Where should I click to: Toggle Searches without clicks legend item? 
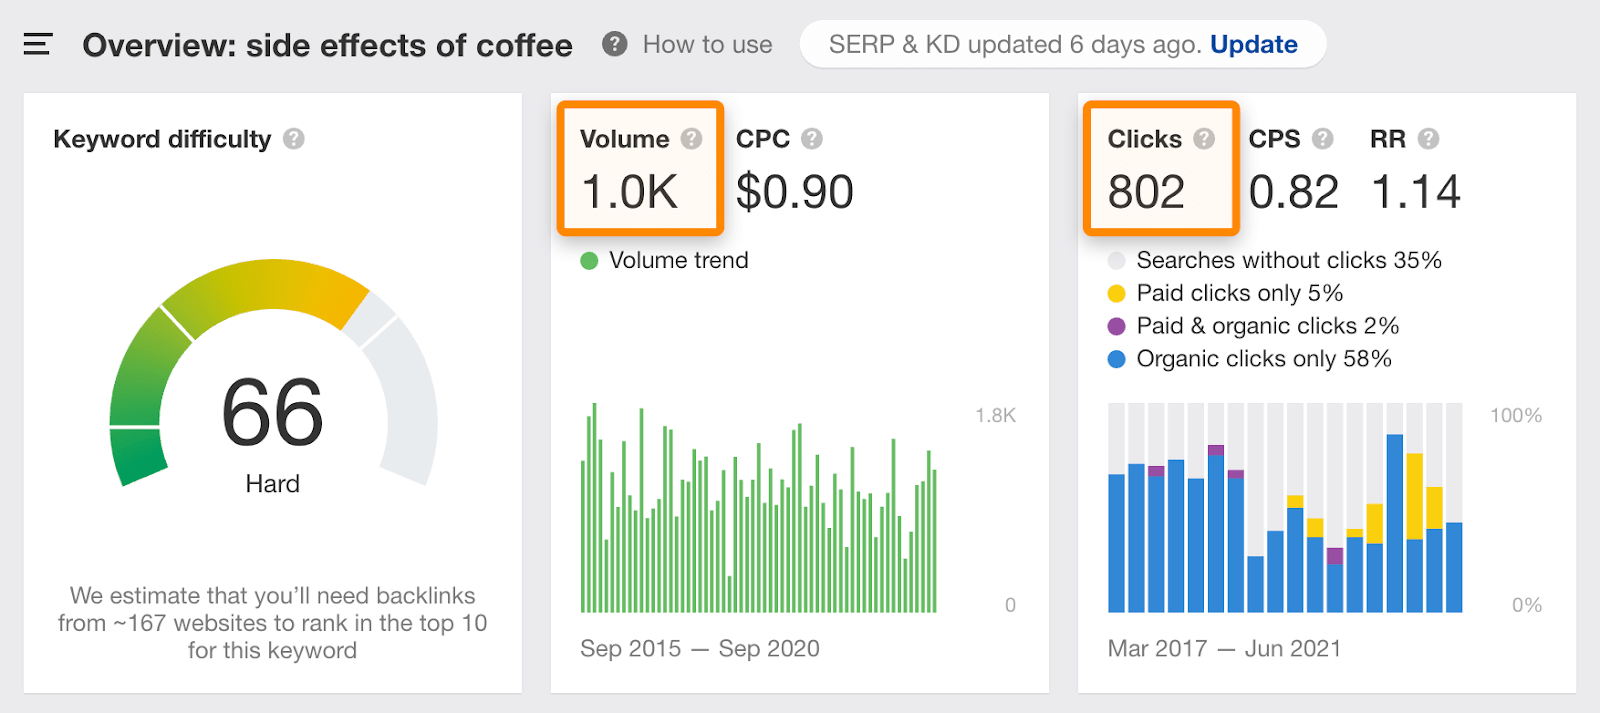(x=1117, y=261)
